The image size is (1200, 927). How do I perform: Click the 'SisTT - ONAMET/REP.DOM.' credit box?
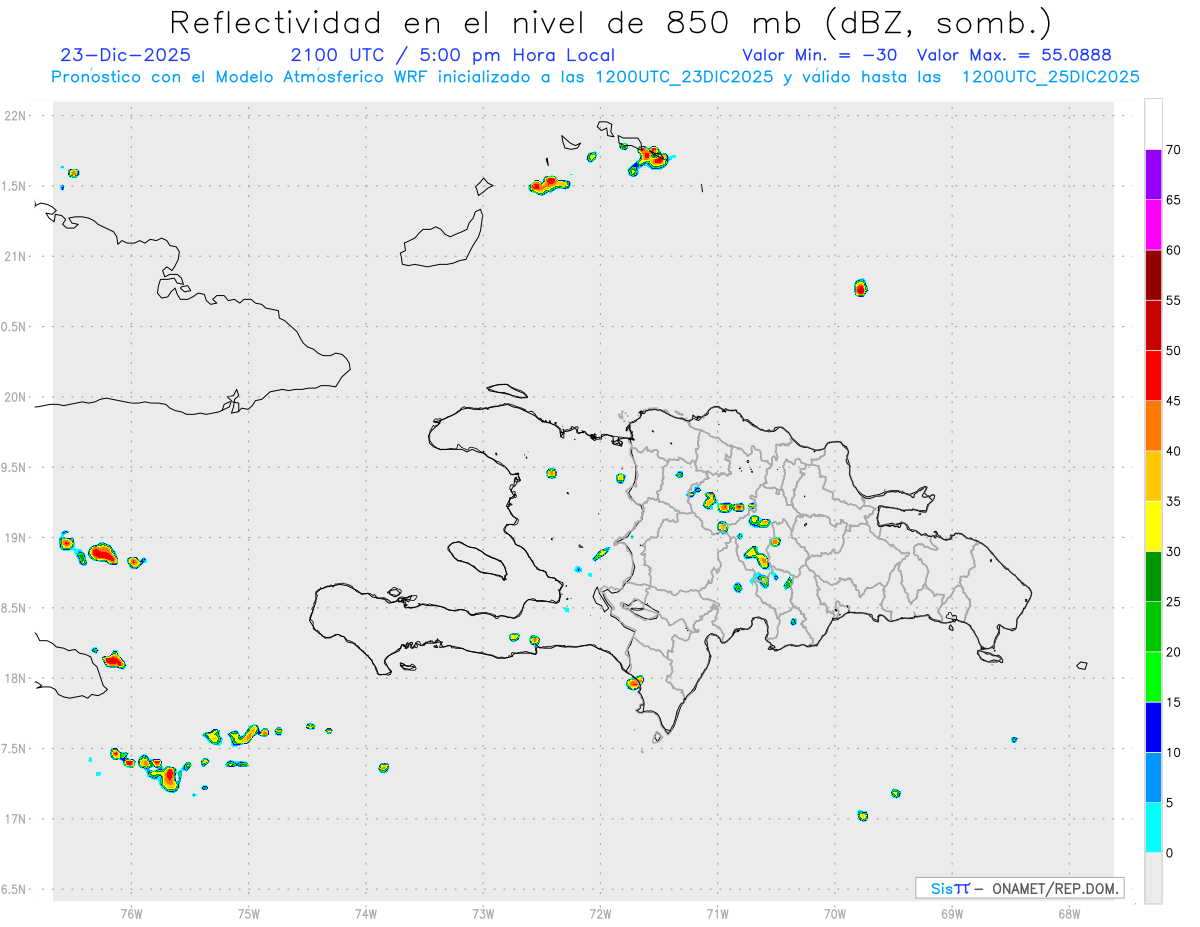click(x=1019, y=888)
